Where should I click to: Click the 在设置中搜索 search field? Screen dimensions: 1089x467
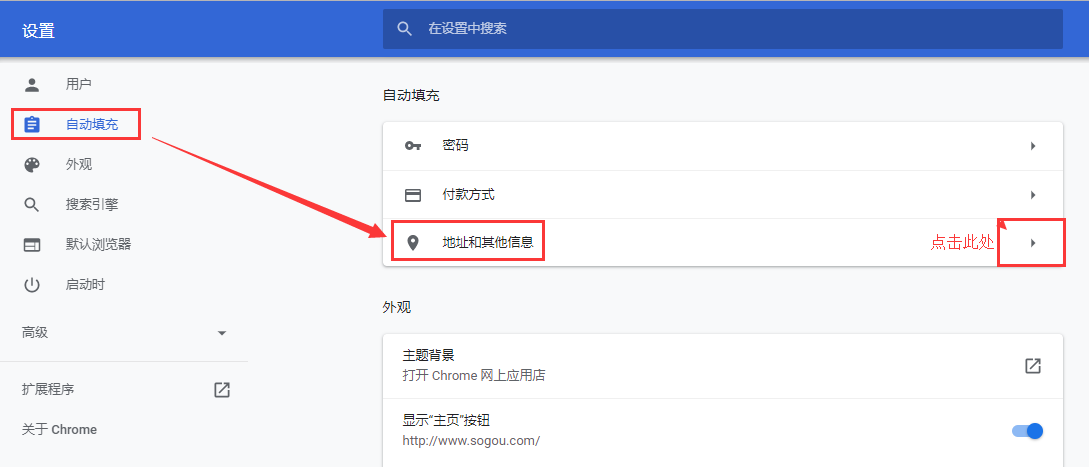click(722, 28)
